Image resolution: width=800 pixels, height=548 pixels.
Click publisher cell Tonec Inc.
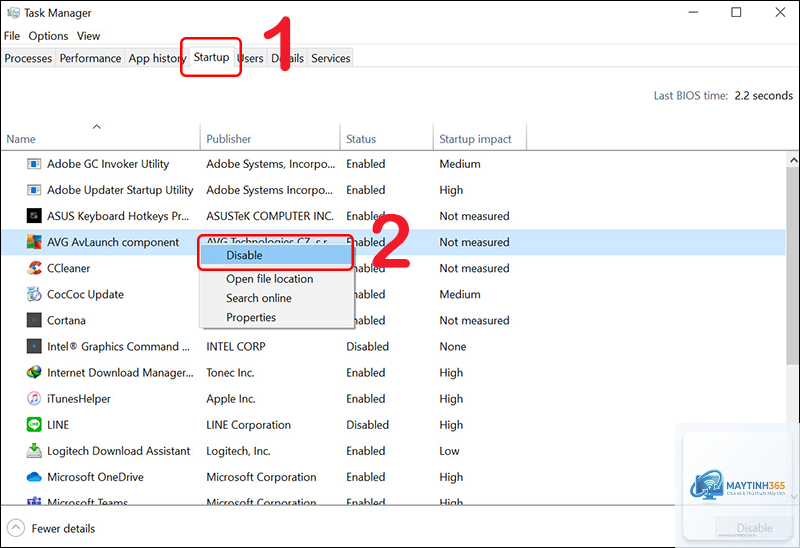coord(230,372)
